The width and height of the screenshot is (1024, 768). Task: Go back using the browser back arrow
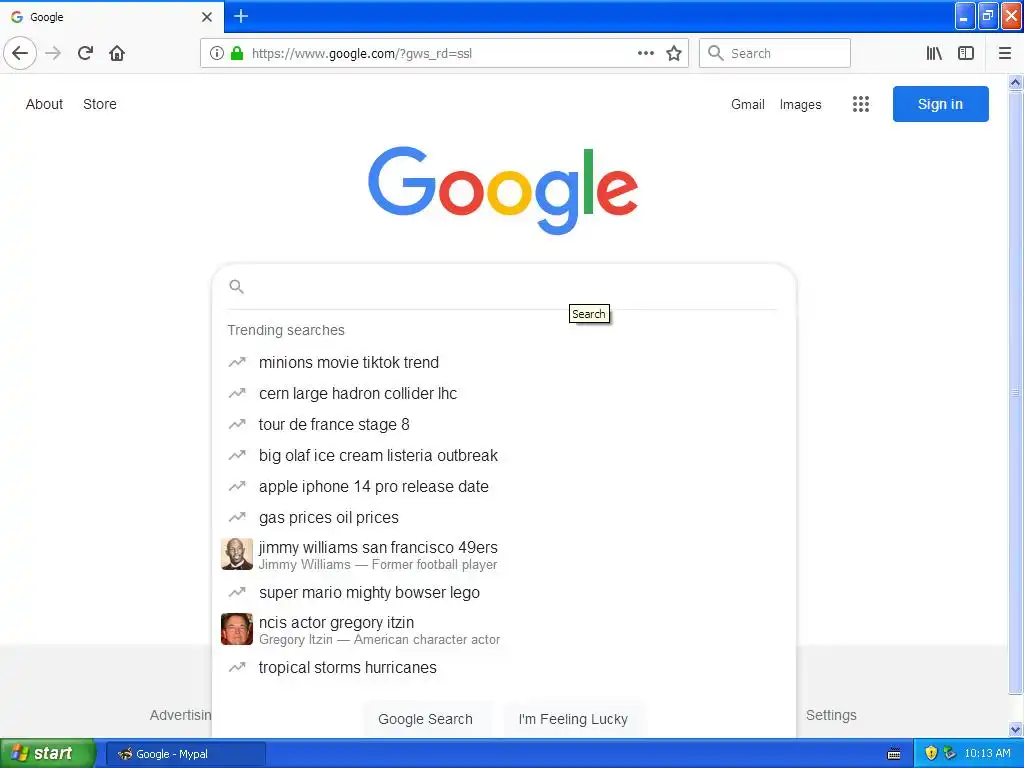[20, 53]
